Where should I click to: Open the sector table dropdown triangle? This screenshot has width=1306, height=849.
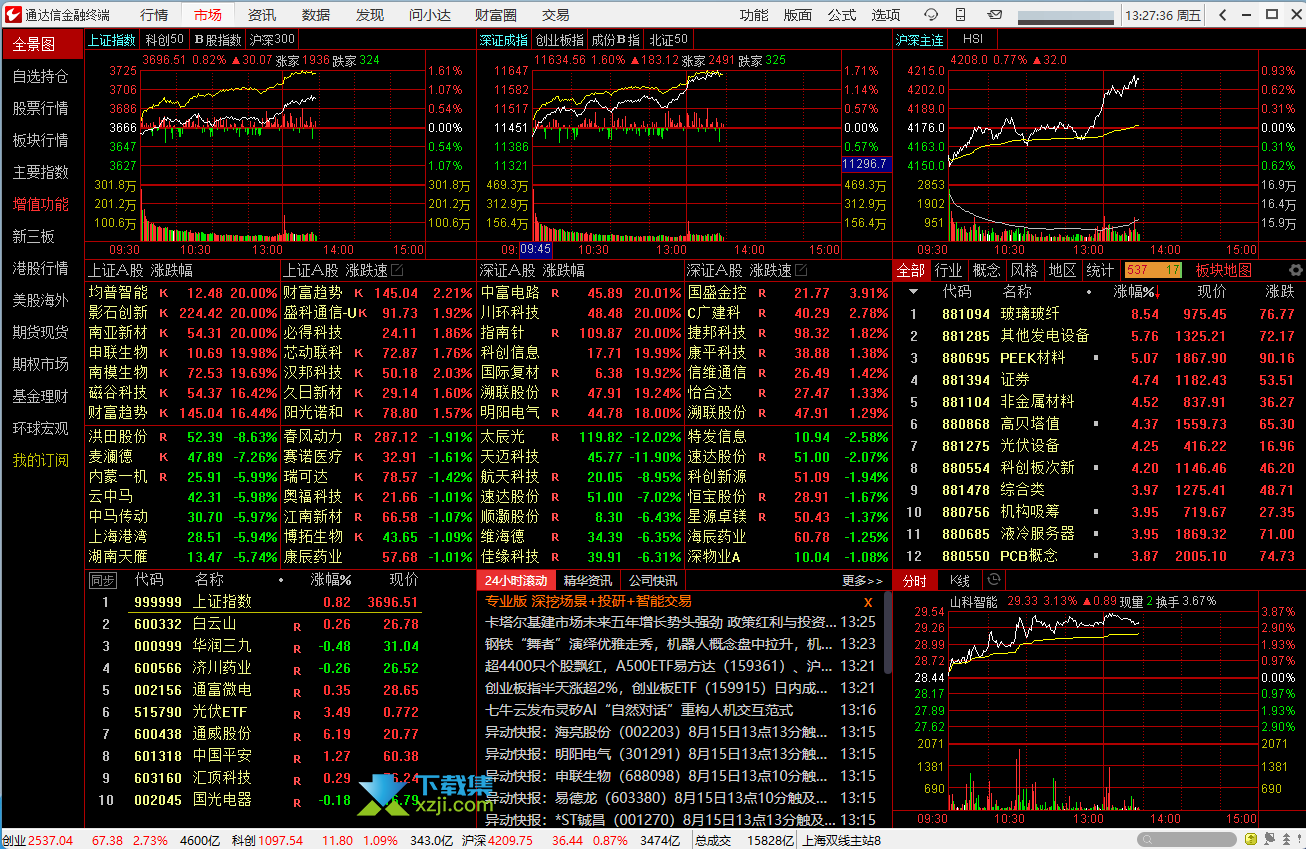click(912, 292)
